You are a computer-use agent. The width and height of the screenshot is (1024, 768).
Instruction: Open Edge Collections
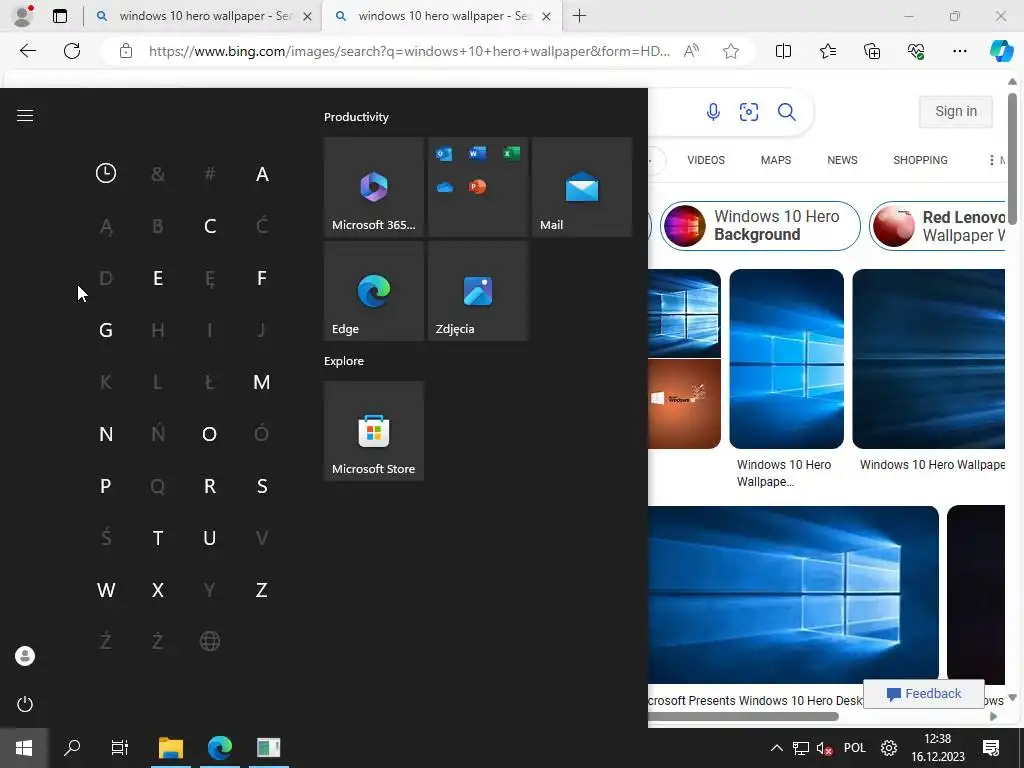[872, 51]
